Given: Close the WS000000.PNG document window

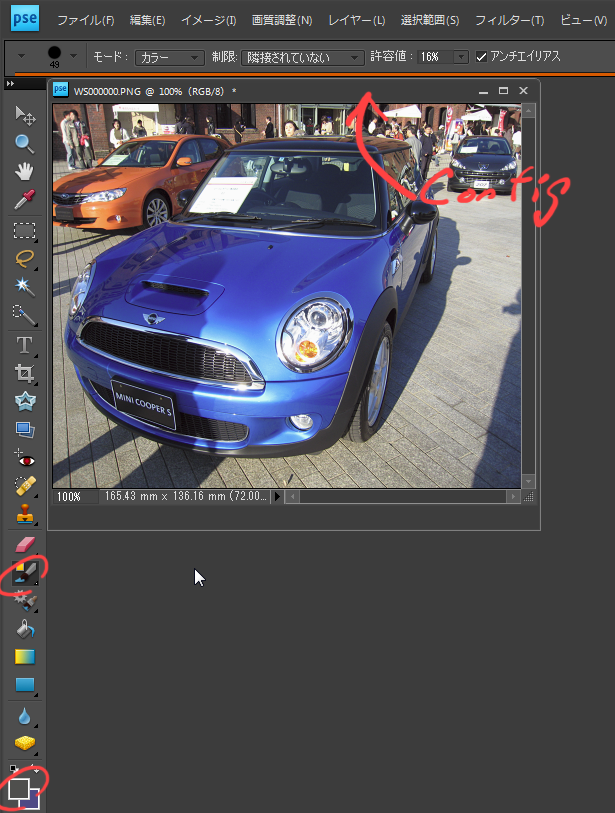Looking at the screenshot, I should tap(524, 91).
